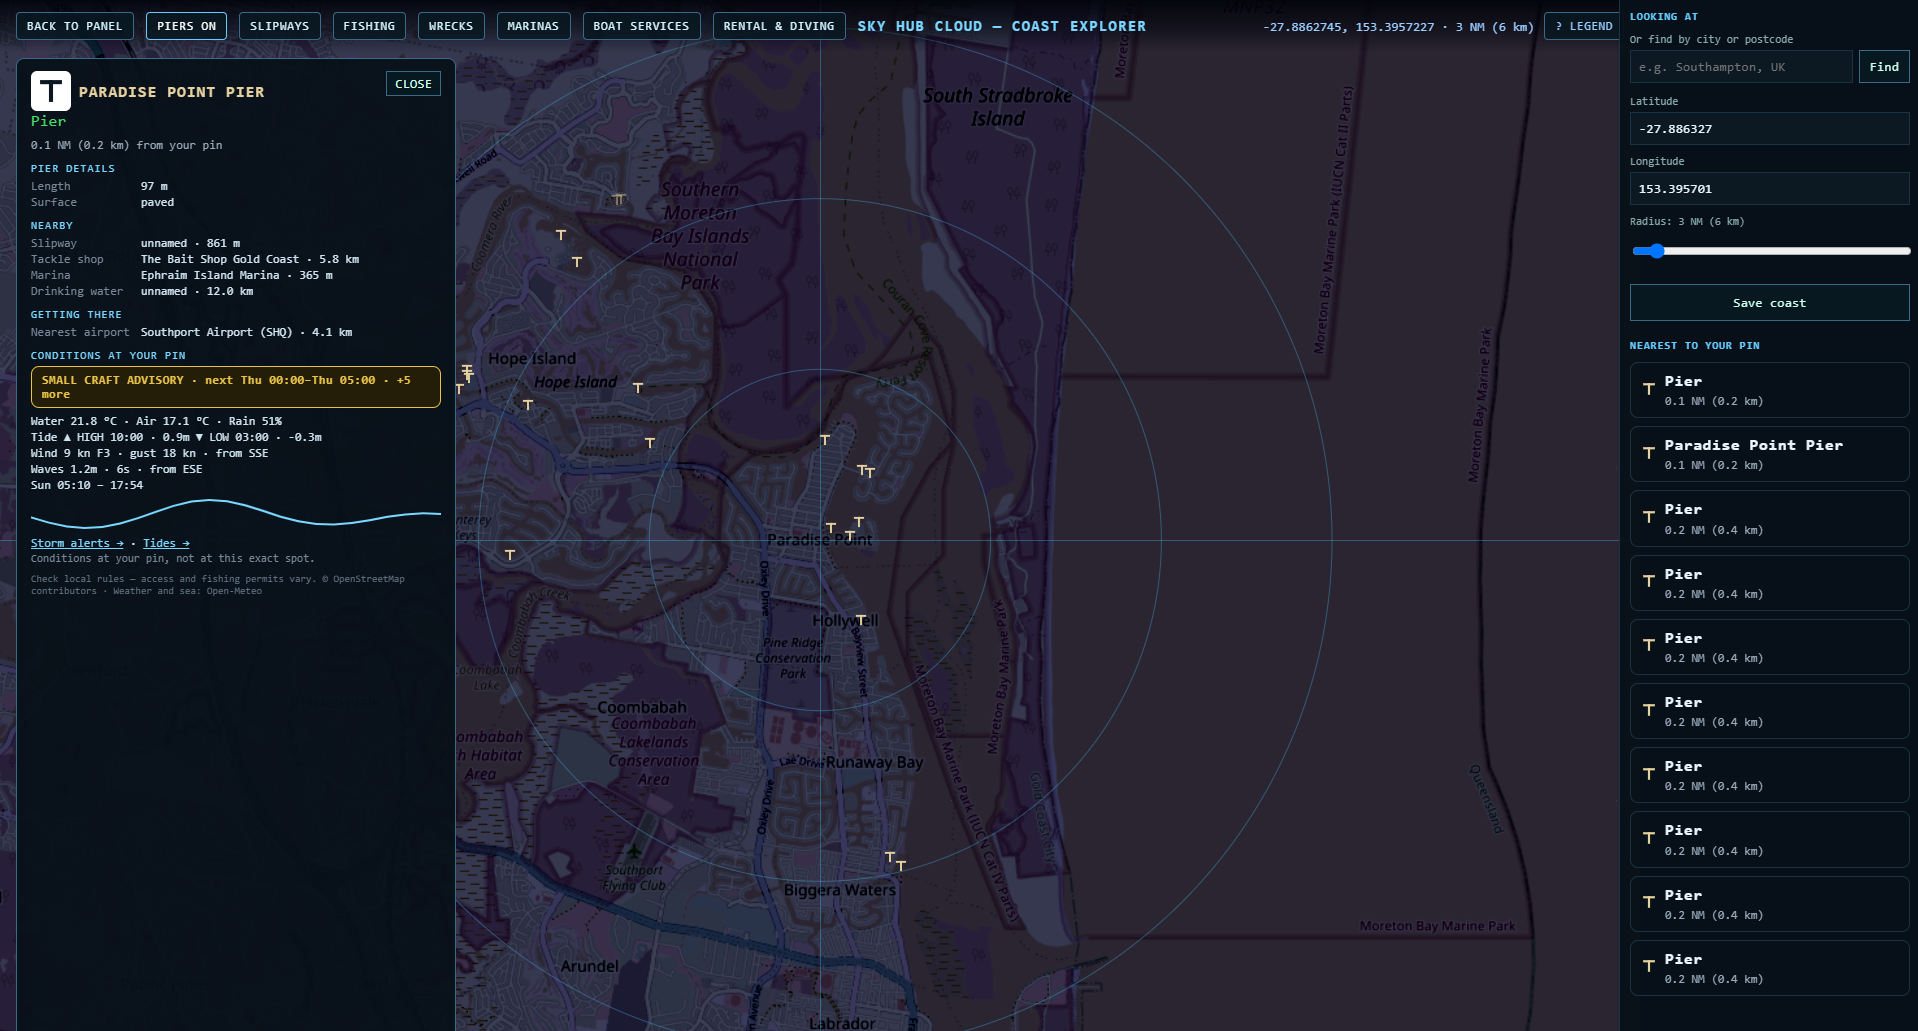The height and width of the screenshot is (1031, 1918).
Task: Click the tide curve chart
Action: [236, 513]
